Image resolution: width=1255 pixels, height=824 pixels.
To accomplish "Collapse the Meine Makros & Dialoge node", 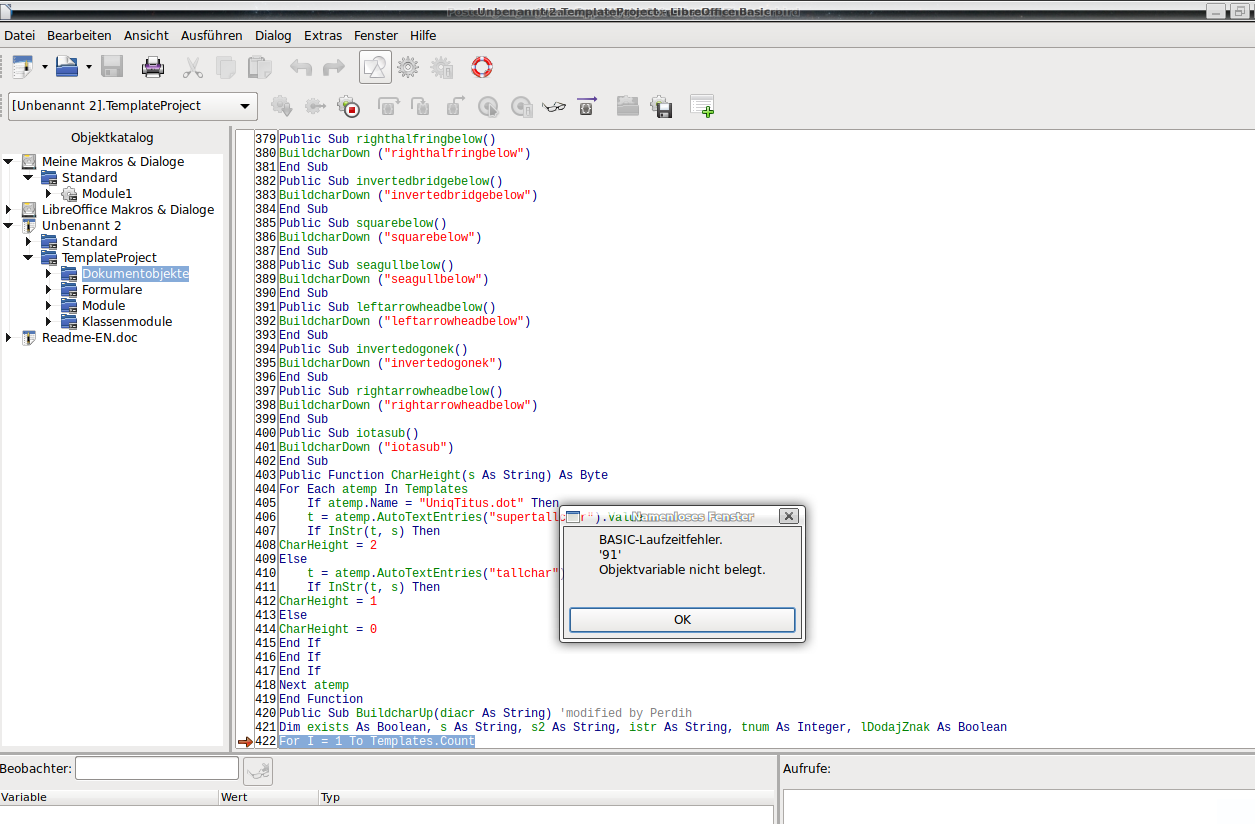I will (9, 161).
